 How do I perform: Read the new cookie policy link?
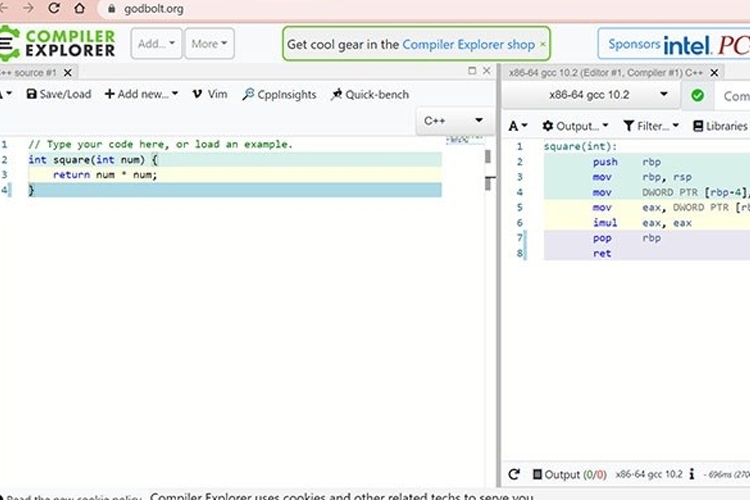click(74, 497)
